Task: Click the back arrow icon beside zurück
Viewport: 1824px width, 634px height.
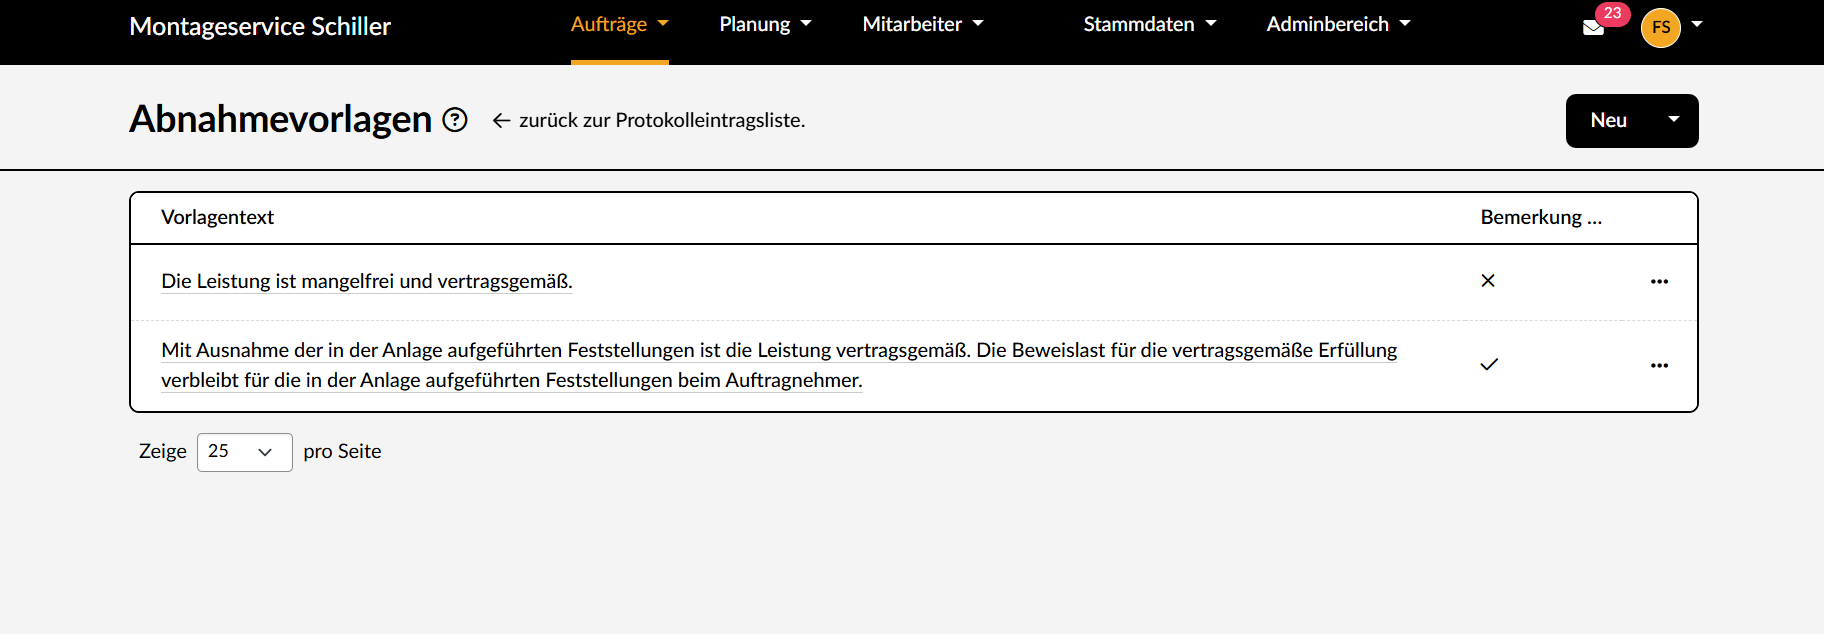Action: point(501,121)
